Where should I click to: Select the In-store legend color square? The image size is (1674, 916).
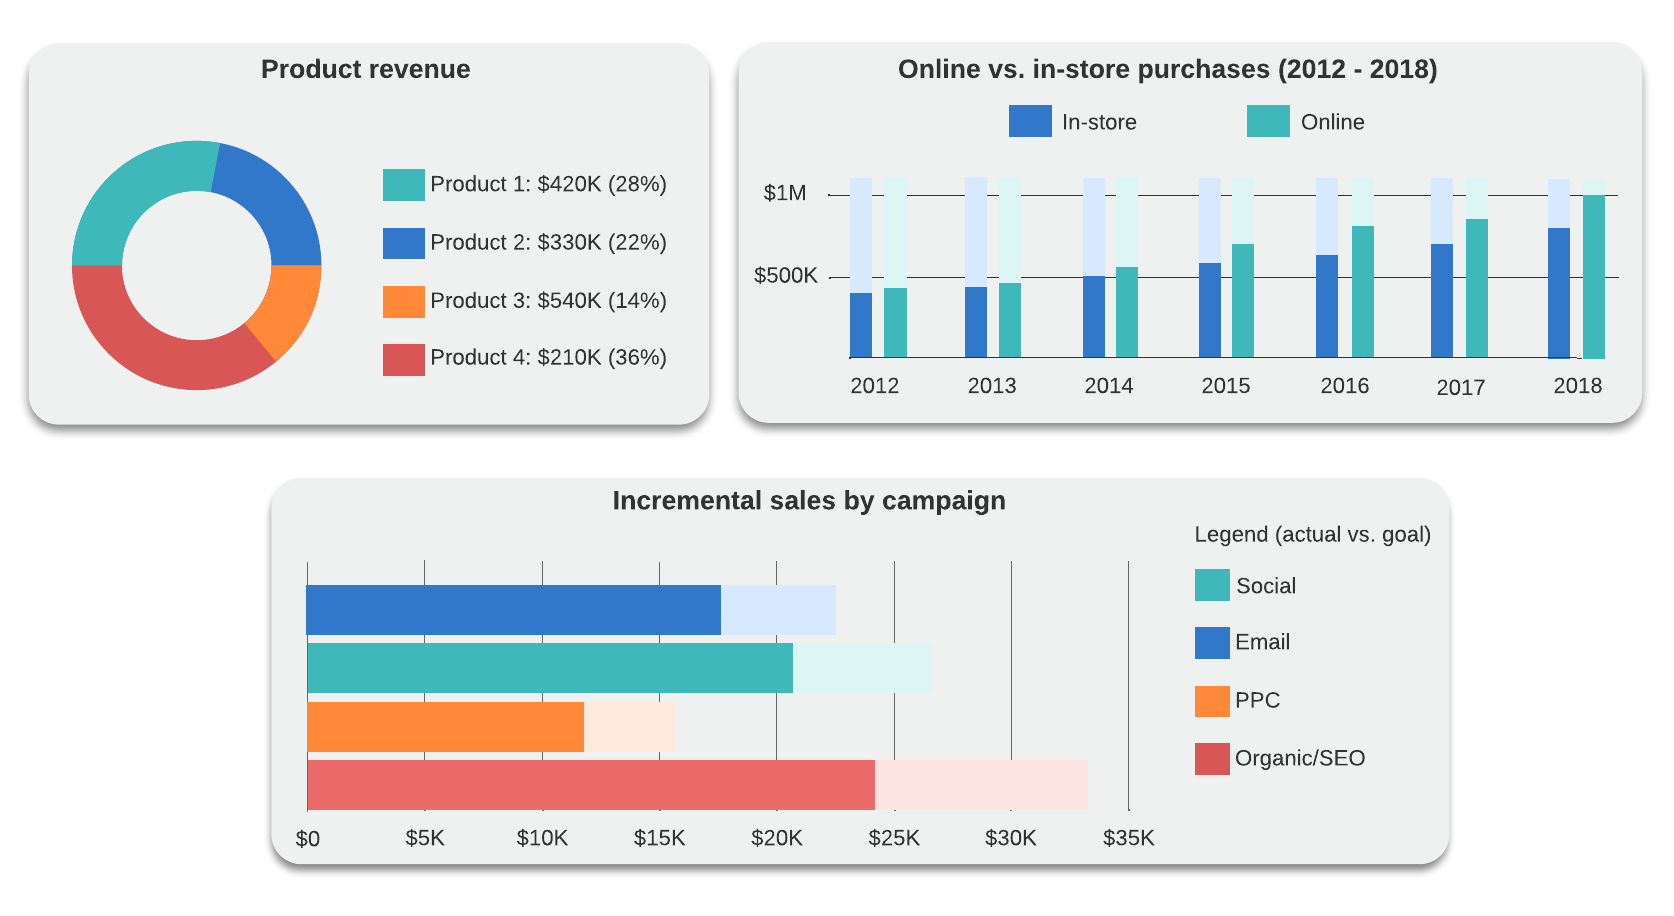(x=1030, y=121)
